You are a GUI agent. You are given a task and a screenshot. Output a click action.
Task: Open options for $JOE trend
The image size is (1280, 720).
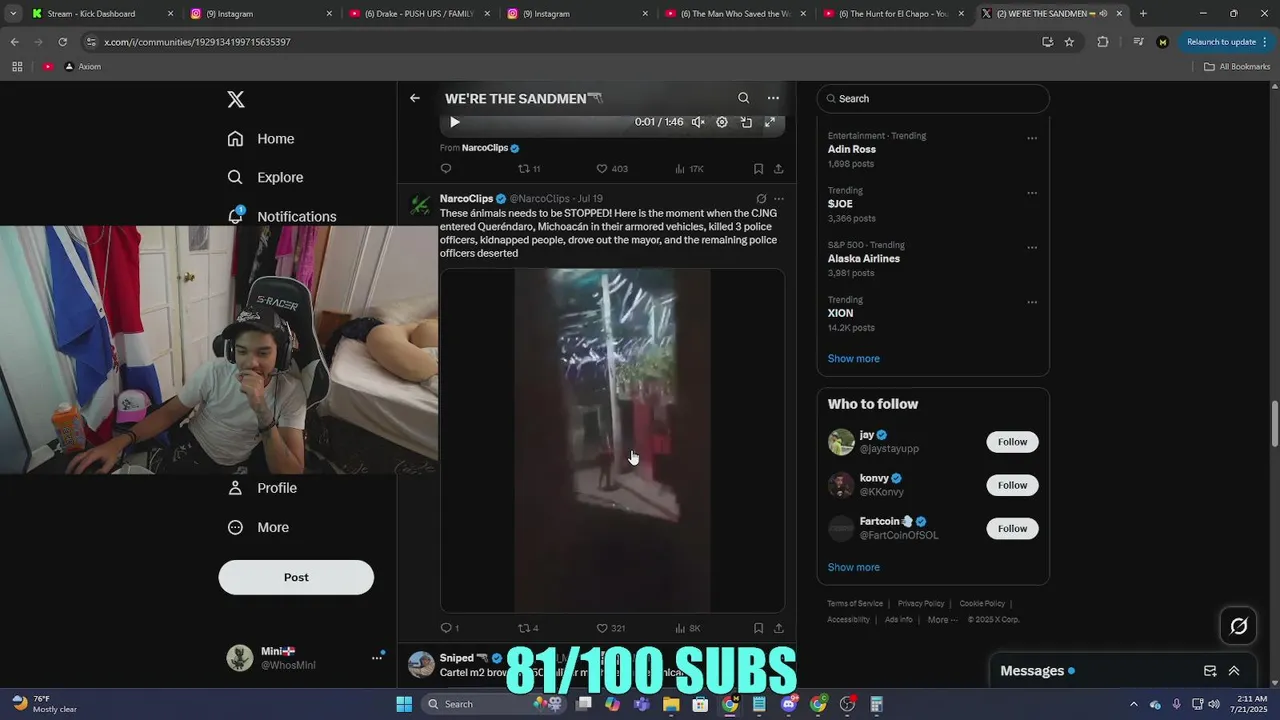click(x=1032, y=193)
